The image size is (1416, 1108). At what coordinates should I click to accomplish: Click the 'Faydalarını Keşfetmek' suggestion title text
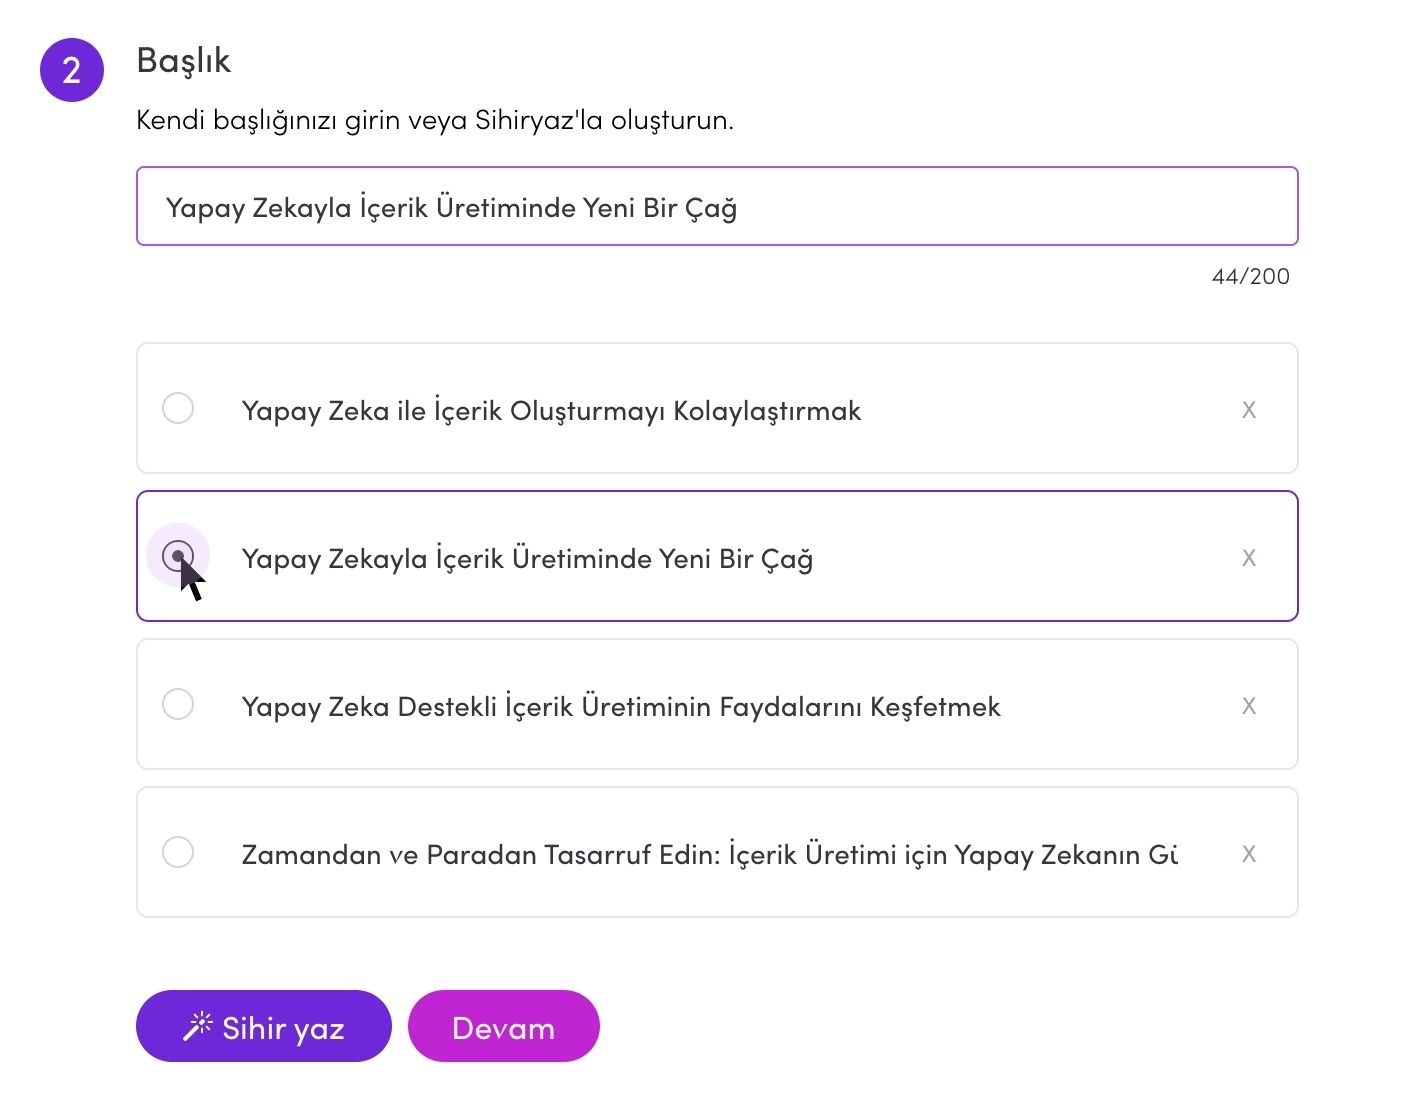tap(621, 707)
